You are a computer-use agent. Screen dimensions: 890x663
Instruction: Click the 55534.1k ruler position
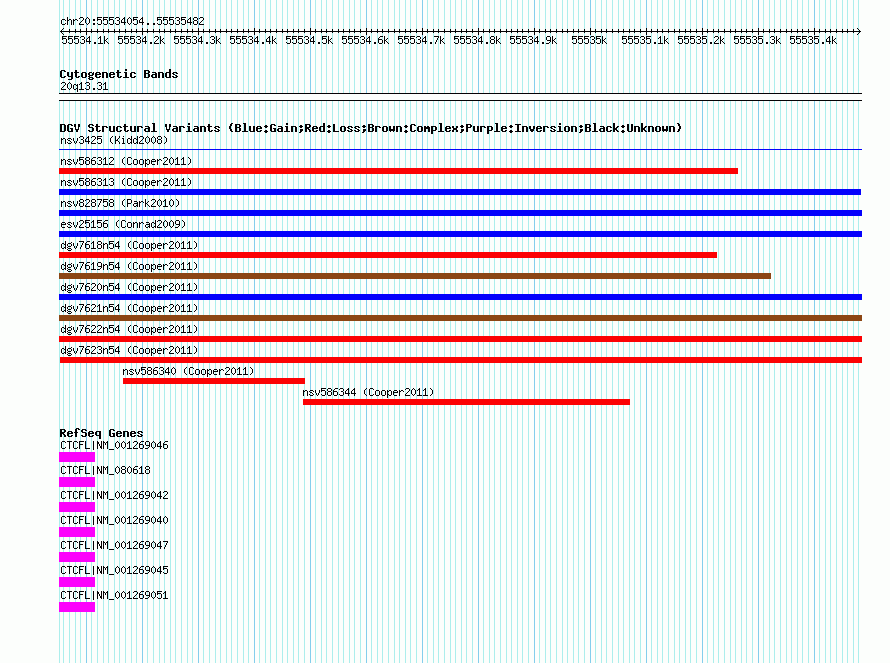tap(85, 40)
